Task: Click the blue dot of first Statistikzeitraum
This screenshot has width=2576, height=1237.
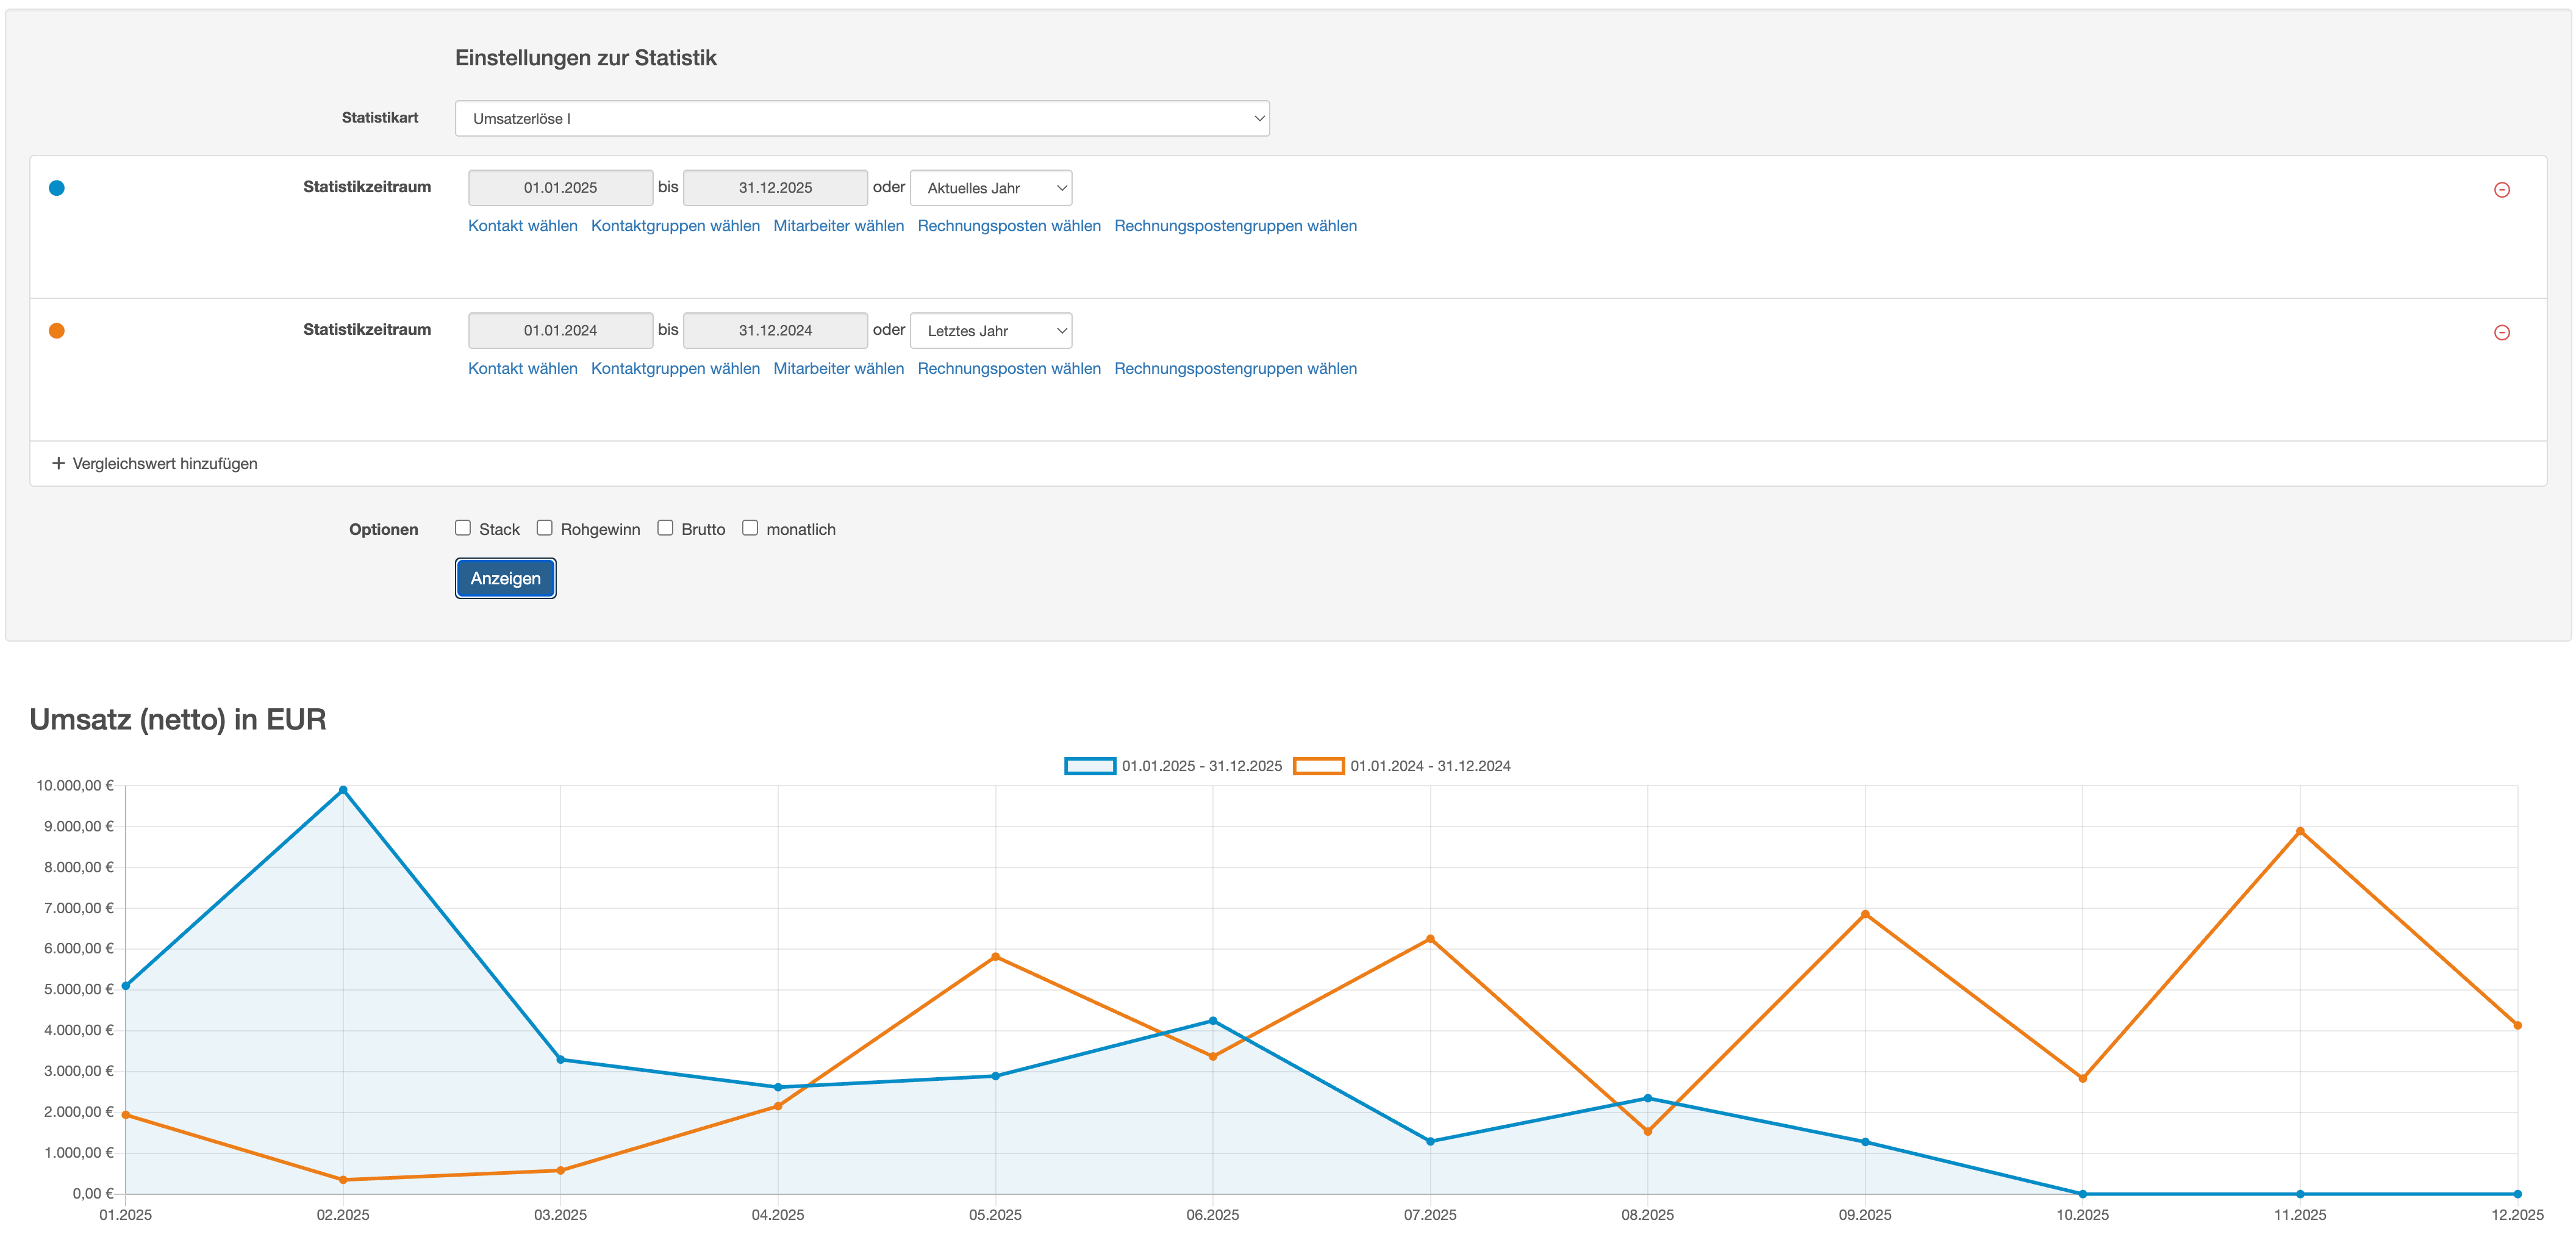Action: pyautogui.click(x=57, y=188)
